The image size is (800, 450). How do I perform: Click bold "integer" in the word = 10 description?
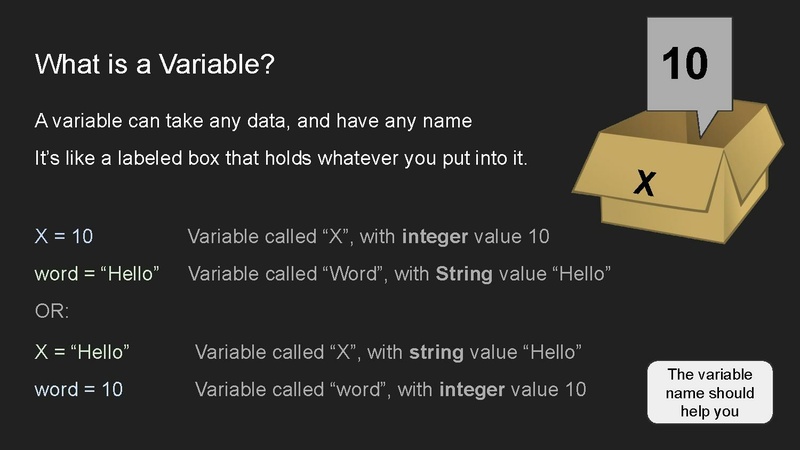[x=467, y=389]
